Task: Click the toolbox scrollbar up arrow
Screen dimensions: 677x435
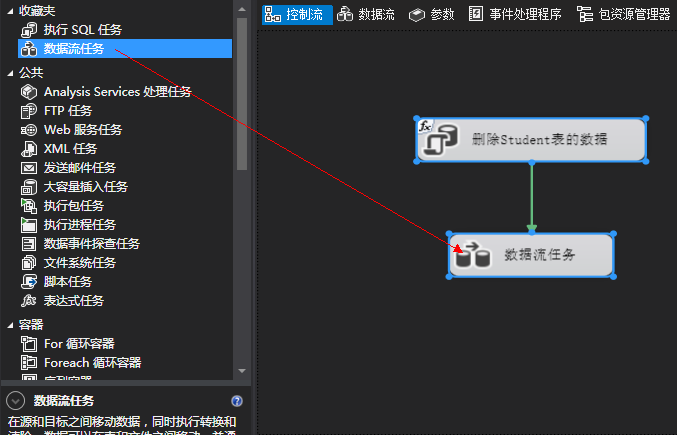Action: point(242,9)
